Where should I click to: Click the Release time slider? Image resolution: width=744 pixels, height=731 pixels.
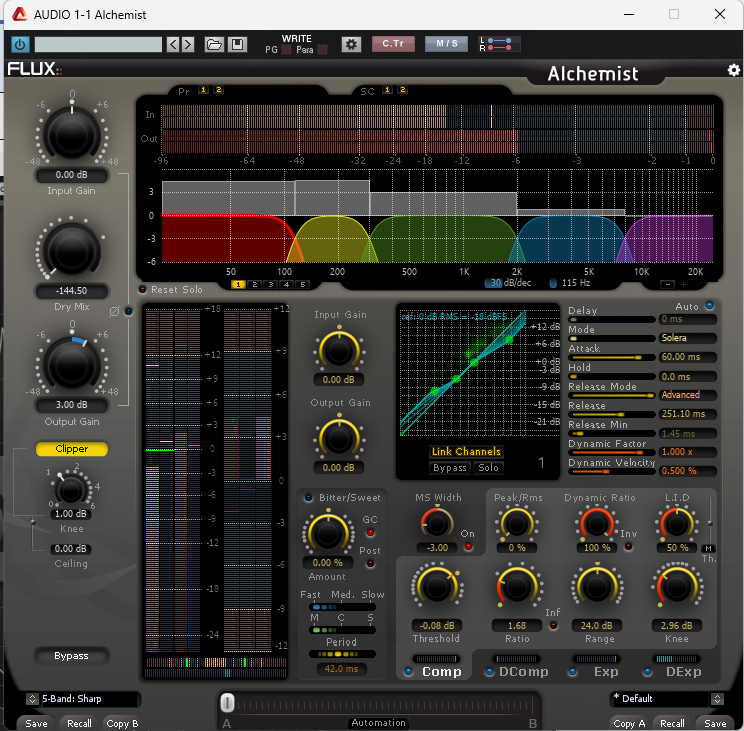(x=612, y=414)
